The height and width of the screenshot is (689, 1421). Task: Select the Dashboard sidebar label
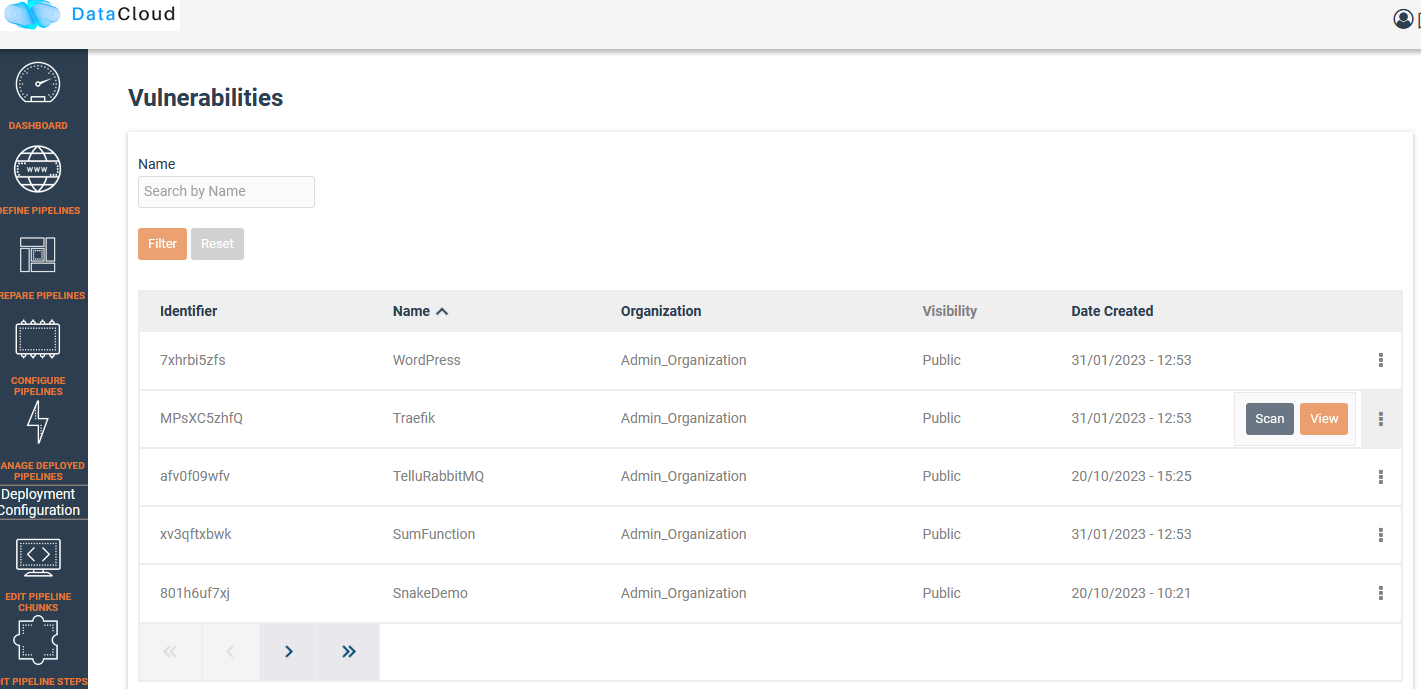click(38, 126)
